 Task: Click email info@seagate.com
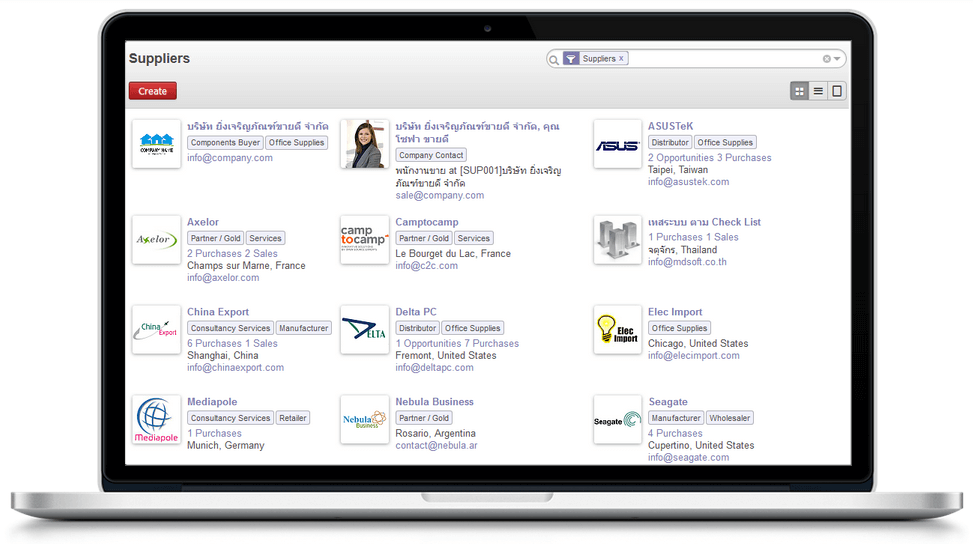[x=689, y=458]
